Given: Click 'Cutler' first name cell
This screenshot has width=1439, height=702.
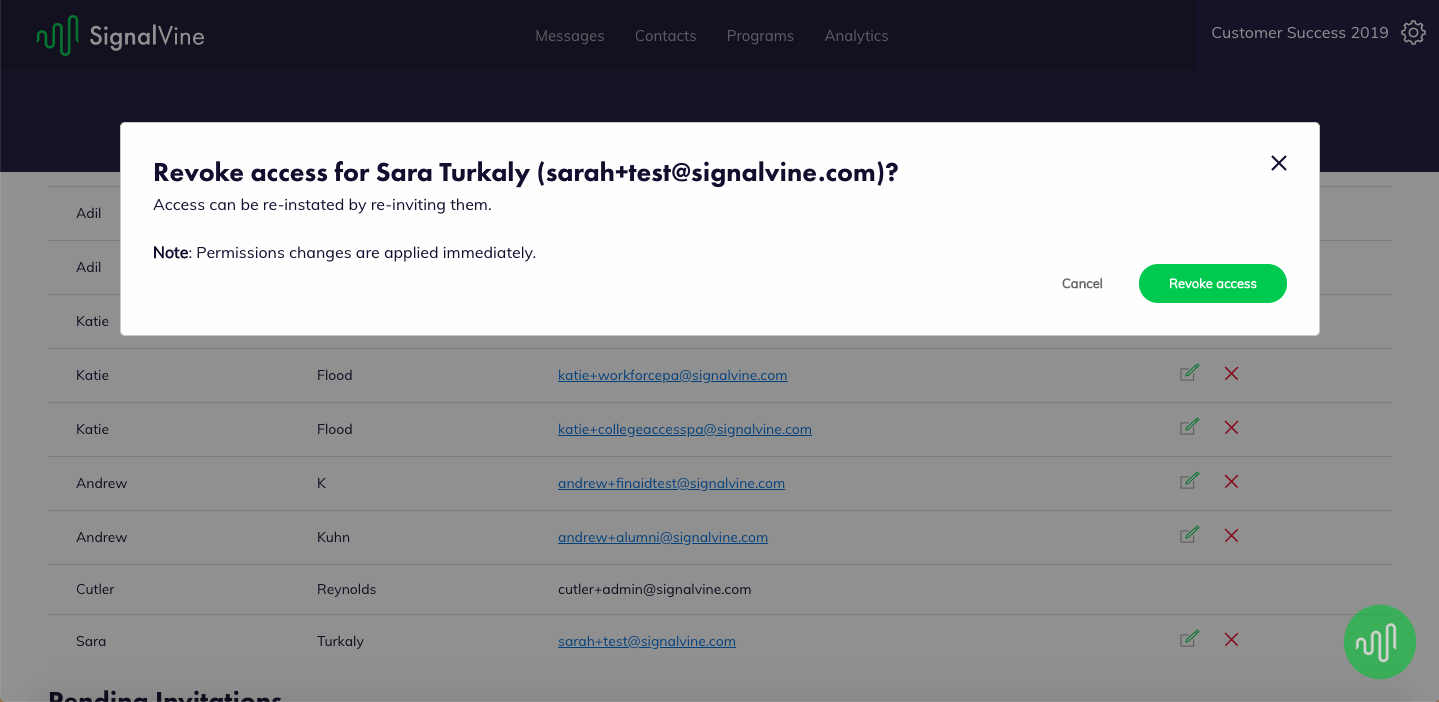Looking at the screenshot, I should coord(95,589).
